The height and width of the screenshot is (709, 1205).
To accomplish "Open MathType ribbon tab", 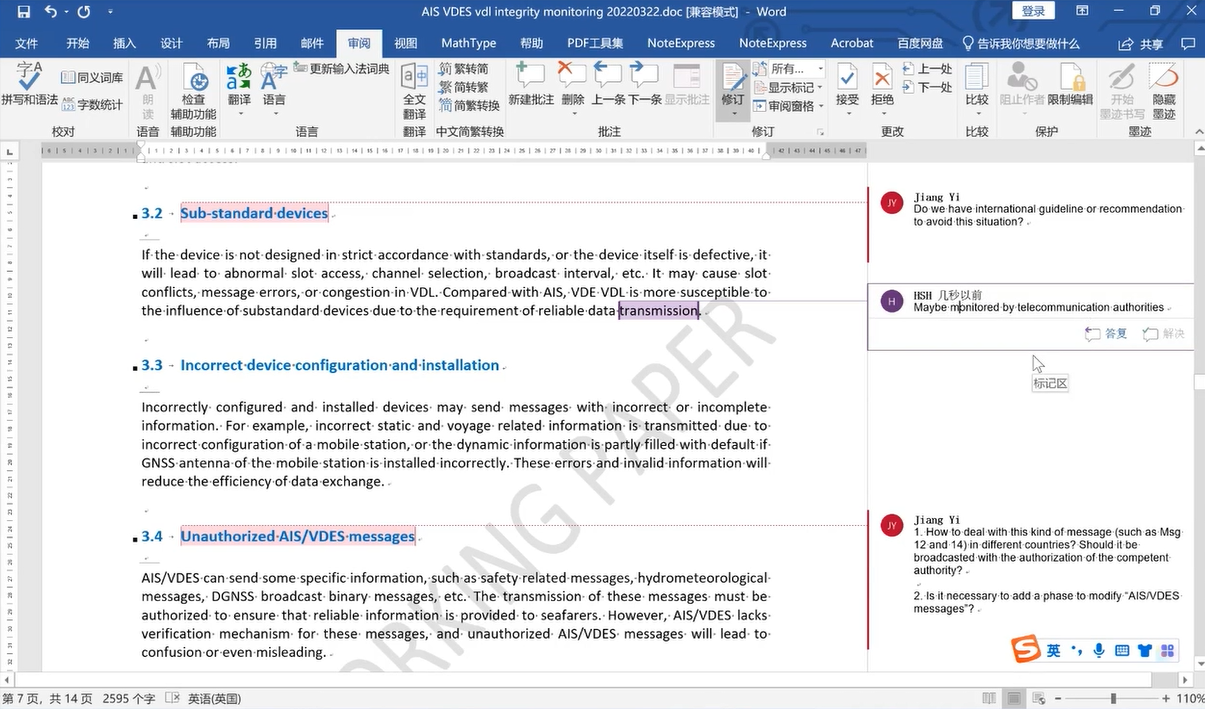I will pos(469,44).
